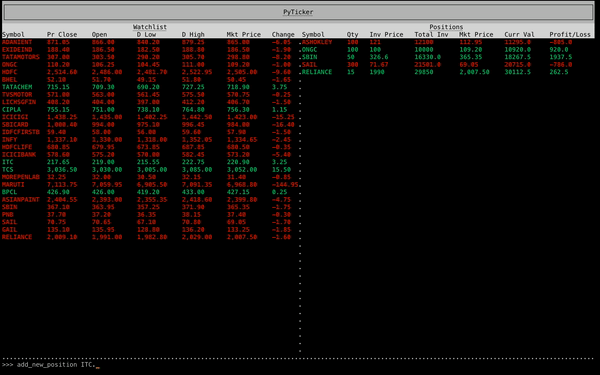Click TCS market price 3,052.00
This screenshot has height=375, width=600.
coord(242,170)
